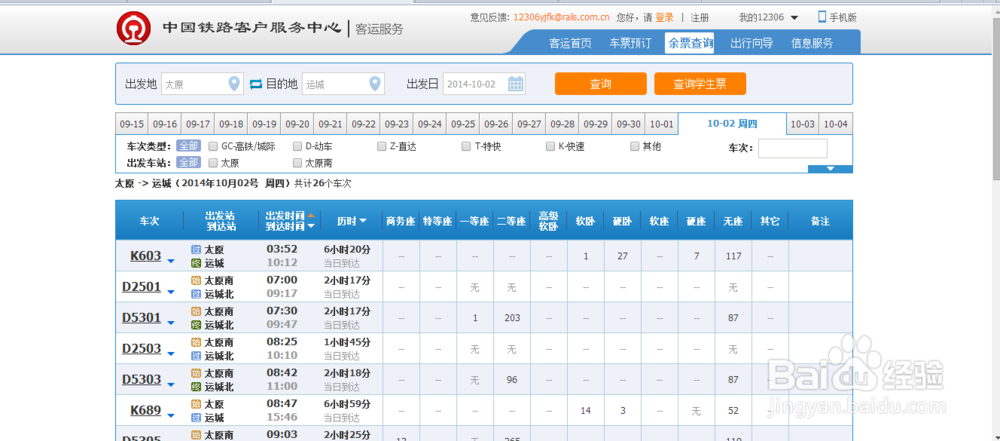The height and width of the screenshot is (441, 1000).
Task: Open the departure station location pin icon
Action: coord(234,84)
